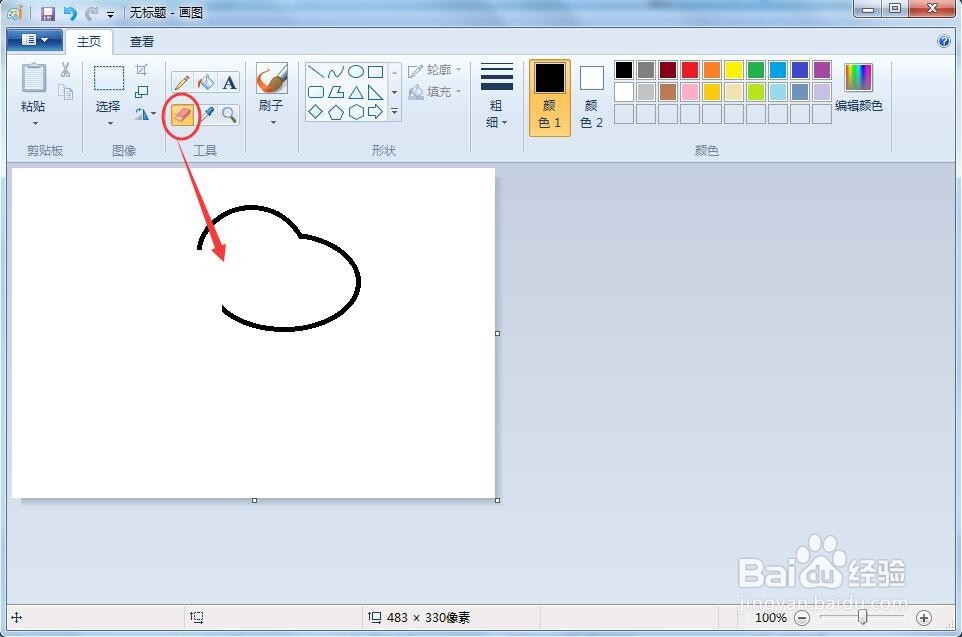Activate the 颜色 2 color slot
The width and height of the screenshot is (962, 637).
(x=591, y=98)
